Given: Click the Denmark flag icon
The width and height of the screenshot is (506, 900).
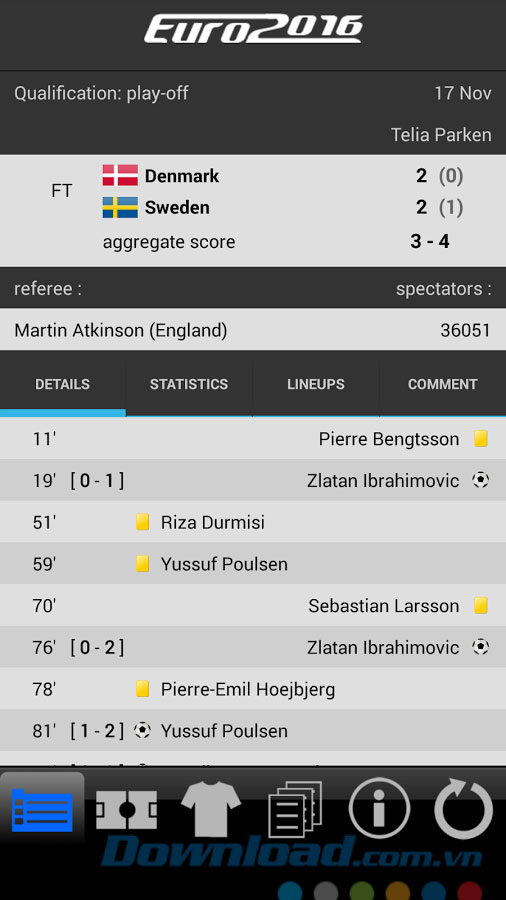Looking at the screenshot, I should 120,176.
